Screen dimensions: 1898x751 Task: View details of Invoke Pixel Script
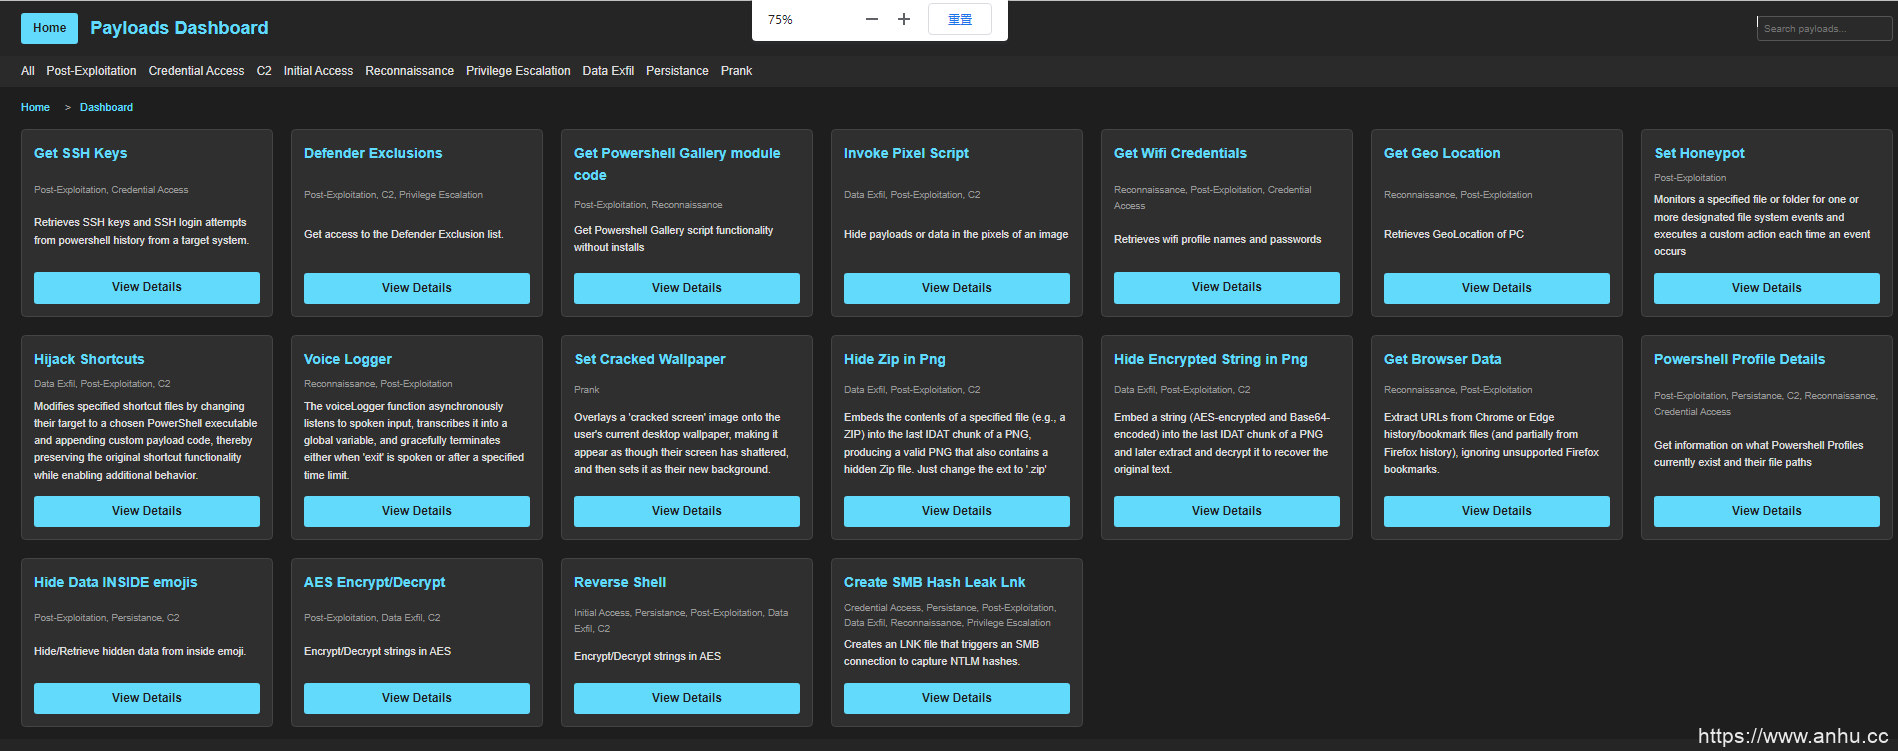[x=956, y=288]
